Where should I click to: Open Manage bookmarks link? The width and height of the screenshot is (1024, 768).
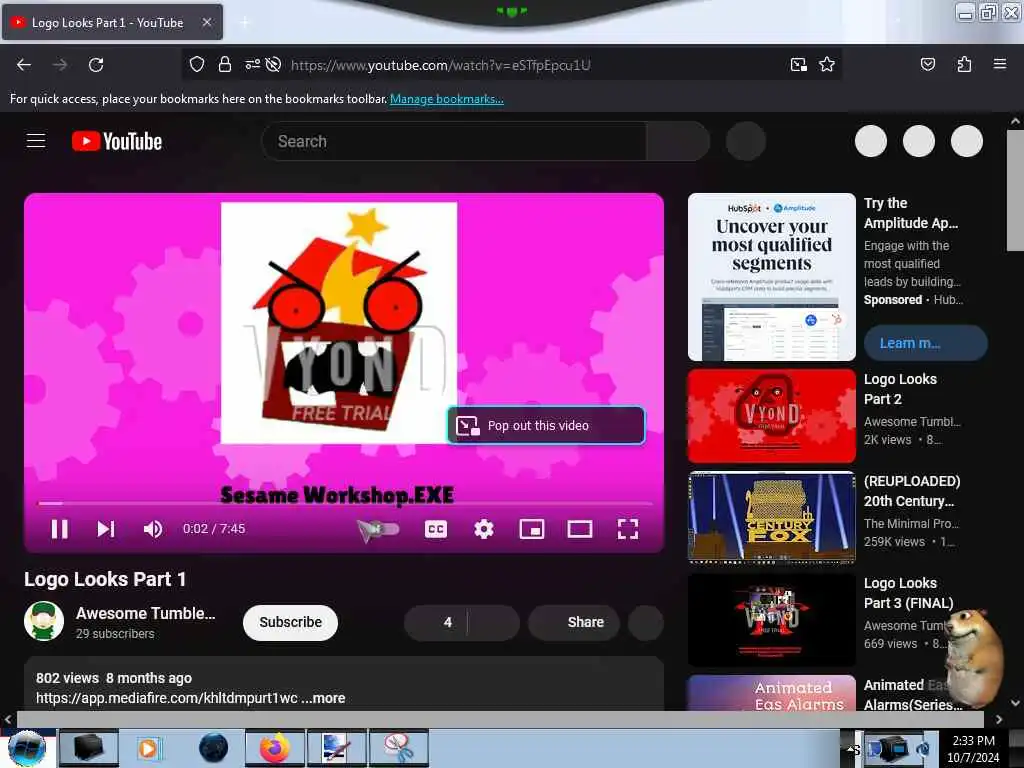coord(447,99)
